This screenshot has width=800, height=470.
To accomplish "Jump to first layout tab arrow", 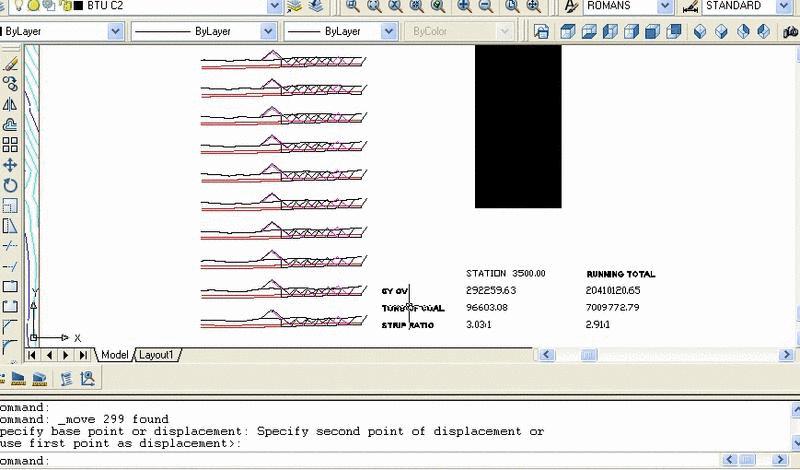I will pos(32,355).
